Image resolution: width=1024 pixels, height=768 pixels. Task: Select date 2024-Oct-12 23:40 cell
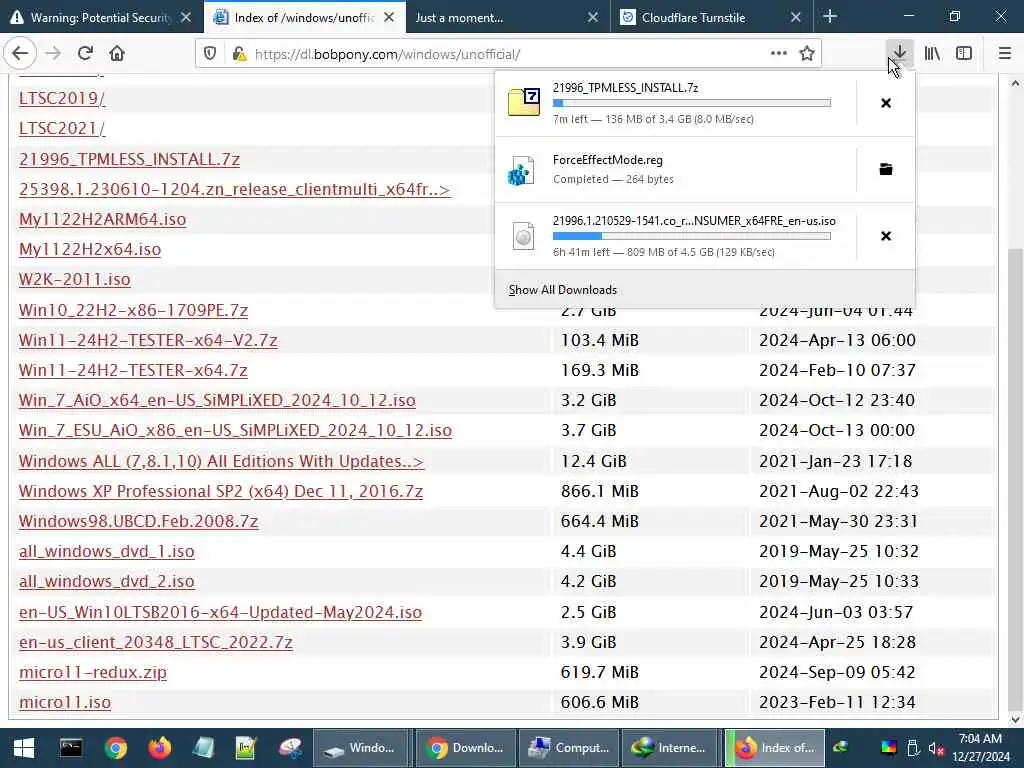click(837, 400)
